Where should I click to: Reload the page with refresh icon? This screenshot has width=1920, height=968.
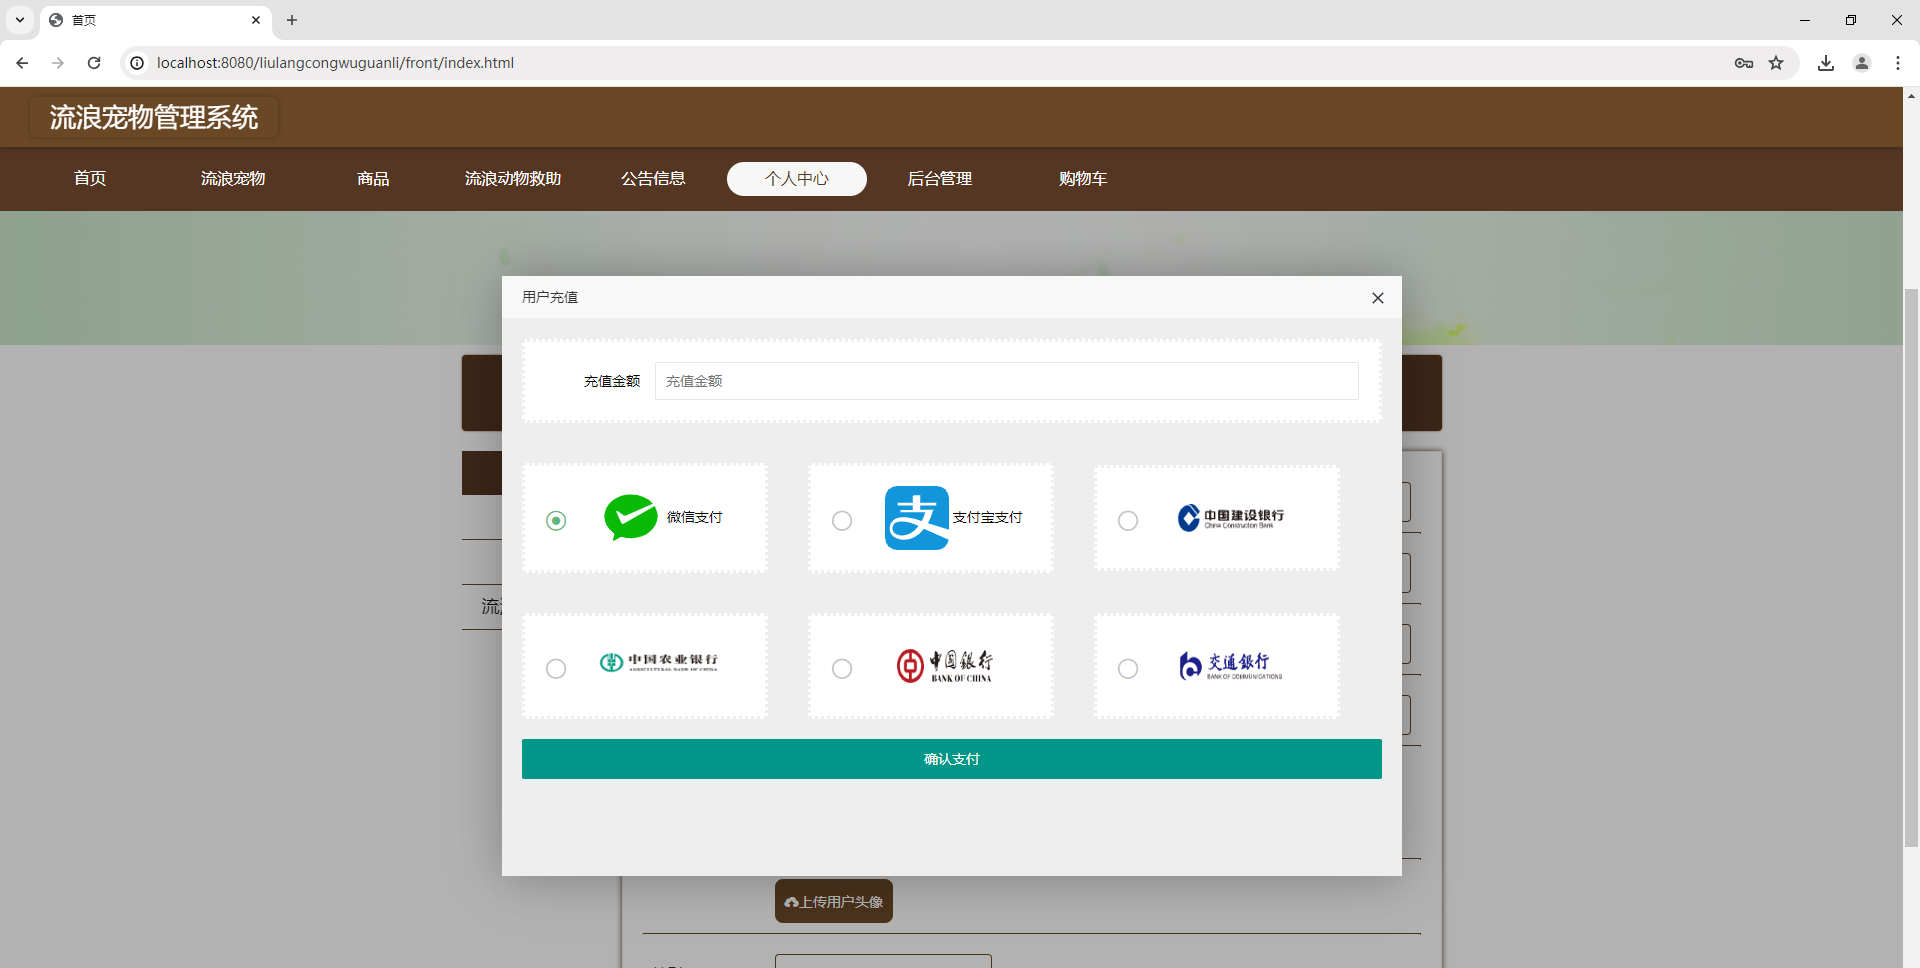coord(94,63)
